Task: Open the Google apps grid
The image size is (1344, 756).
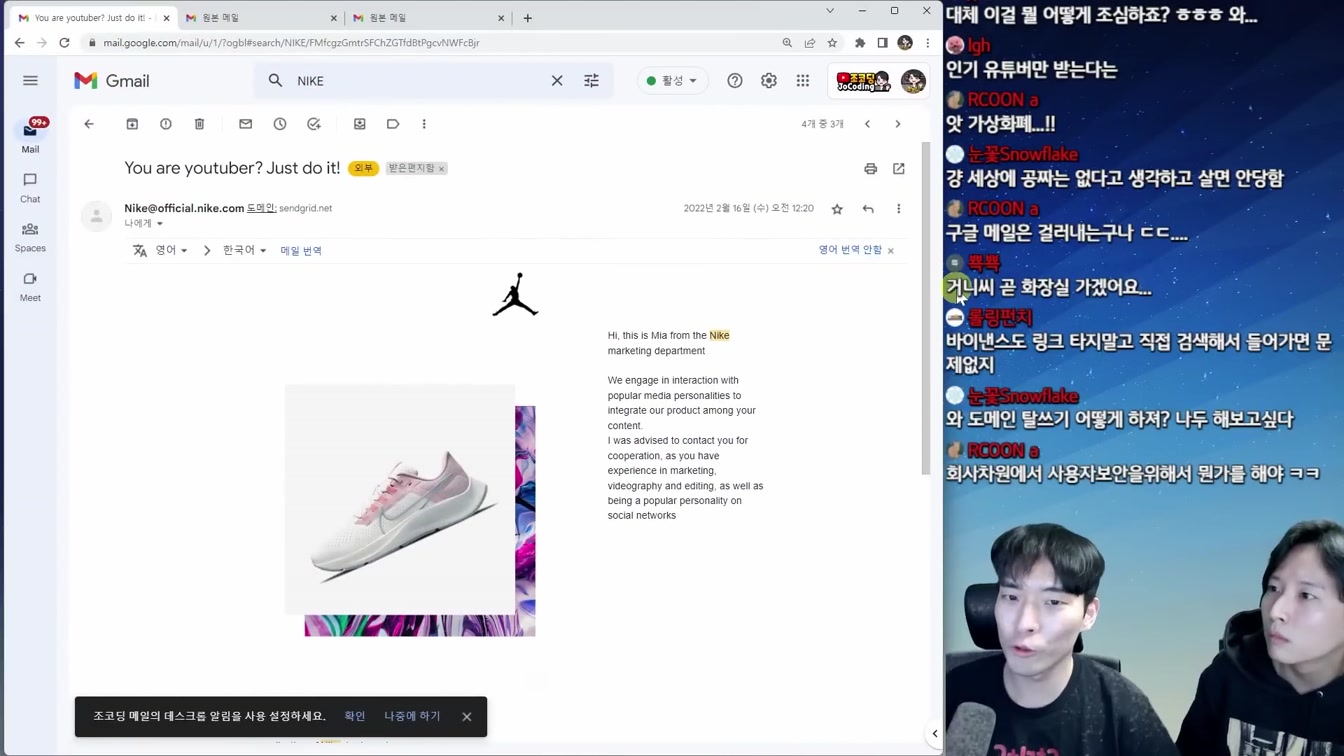Action: coord(803,81)
